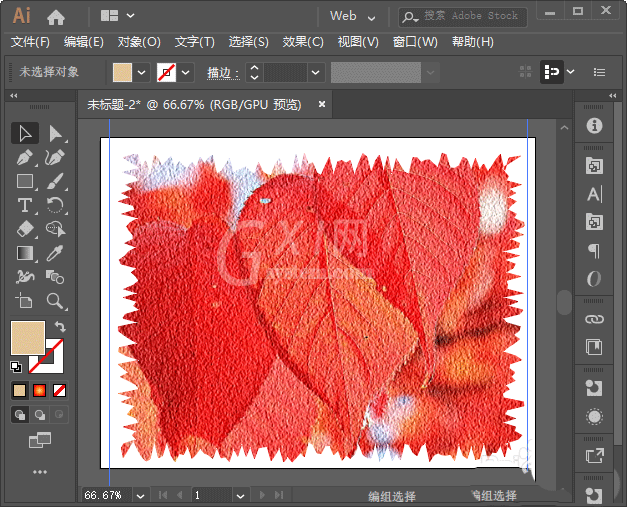Select the Paintbrush tool
The image size is (627, 507).
tap(55, 181)
